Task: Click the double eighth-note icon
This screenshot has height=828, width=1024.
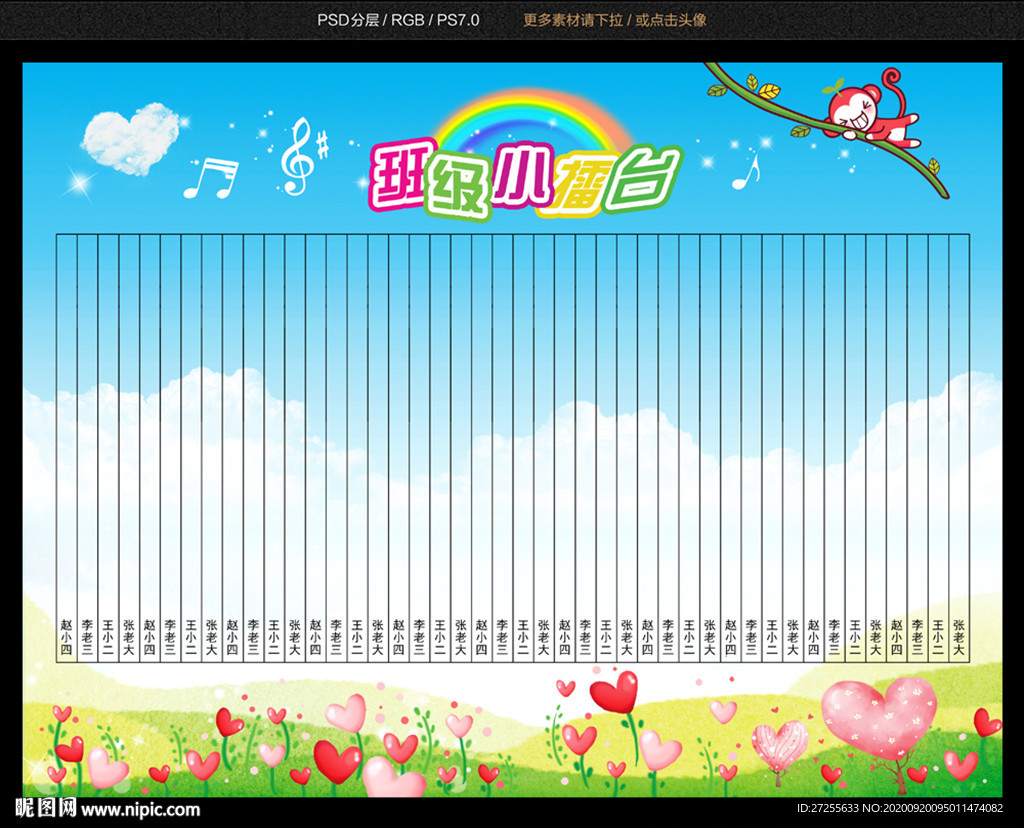Action: pos(213,180)
